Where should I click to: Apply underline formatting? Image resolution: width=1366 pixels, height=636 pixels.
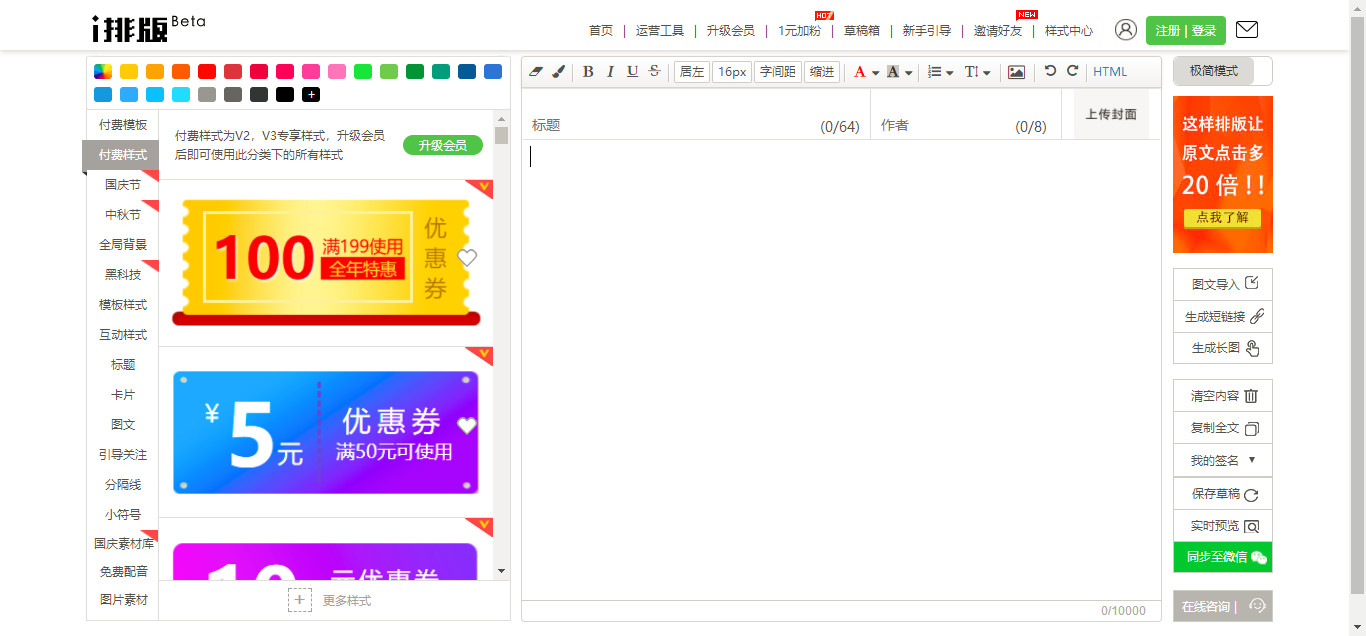631,71
